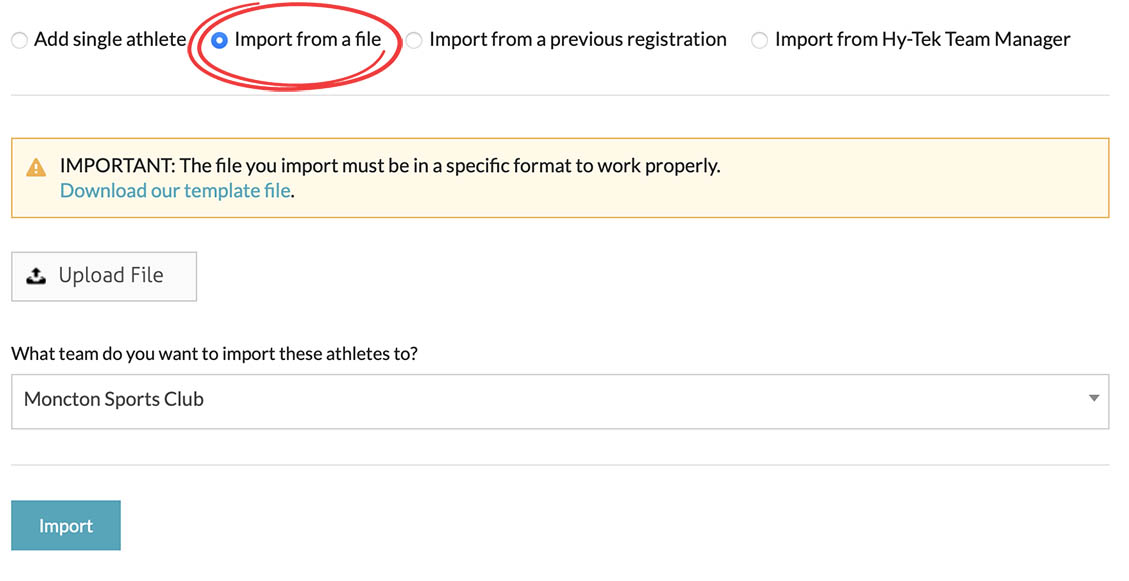Click "Import from a previous registration" label text

pos(578,40)
